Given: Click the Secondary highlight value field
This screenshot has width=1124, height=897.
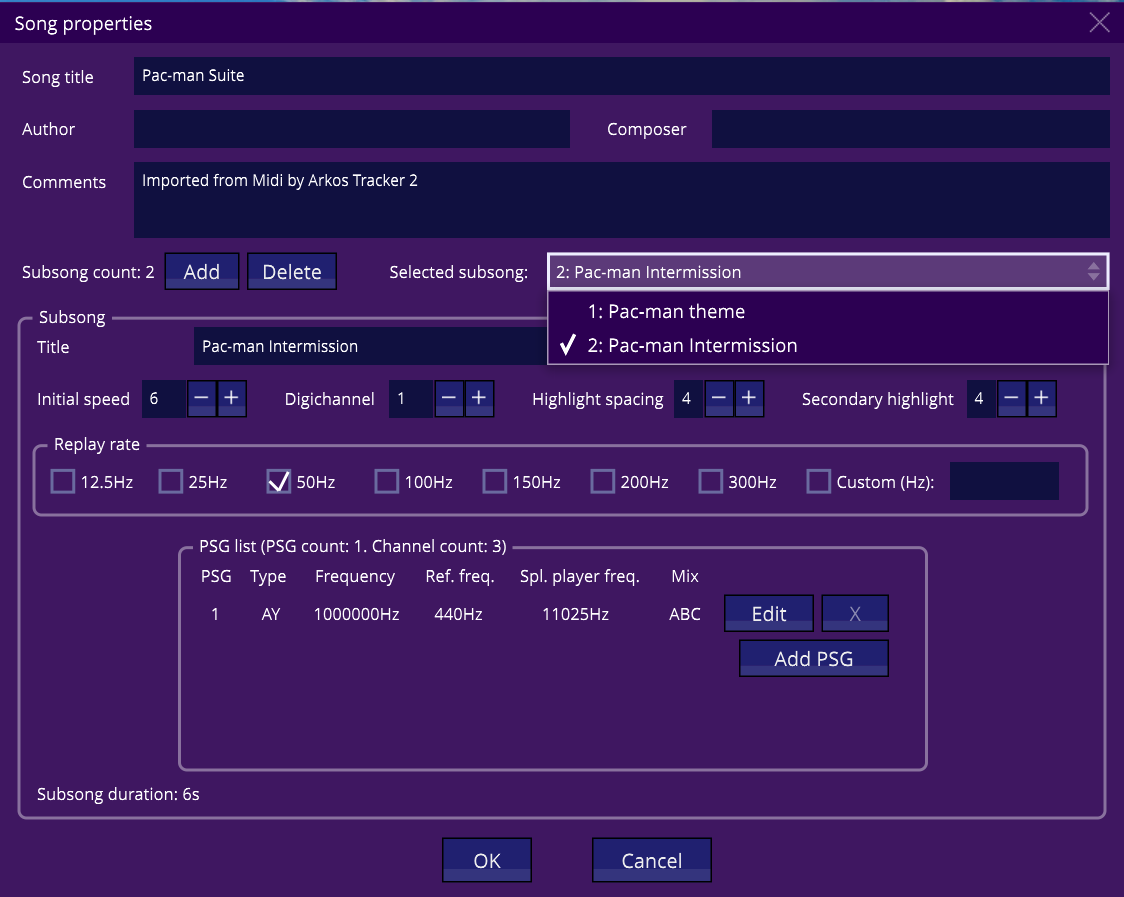Looking at the screenshot, I should 981,399.
